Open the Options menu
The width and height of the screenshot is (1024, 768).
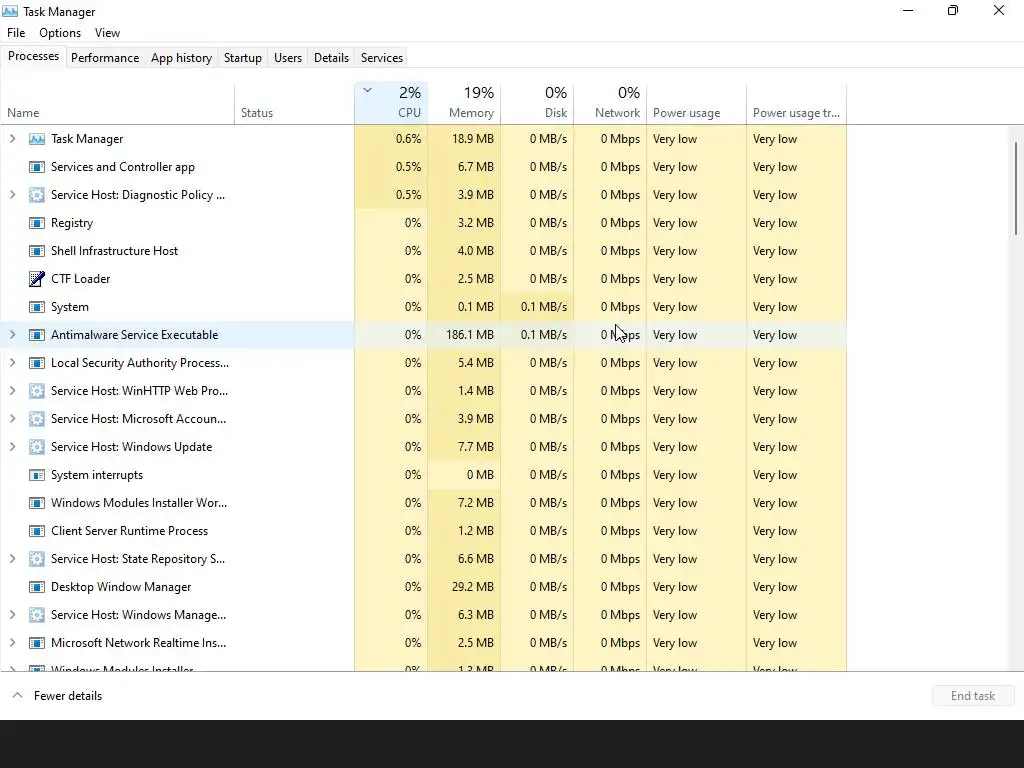(x=60, y=33)
